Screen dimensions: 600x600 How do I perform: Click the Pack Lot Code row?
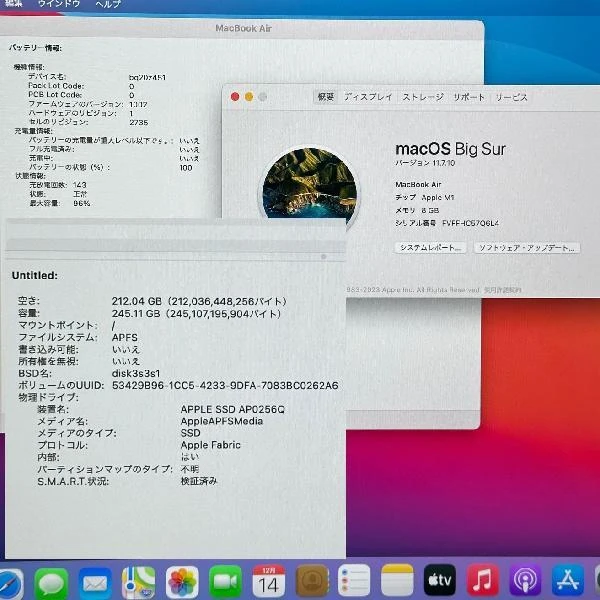[x=81, y=86]
